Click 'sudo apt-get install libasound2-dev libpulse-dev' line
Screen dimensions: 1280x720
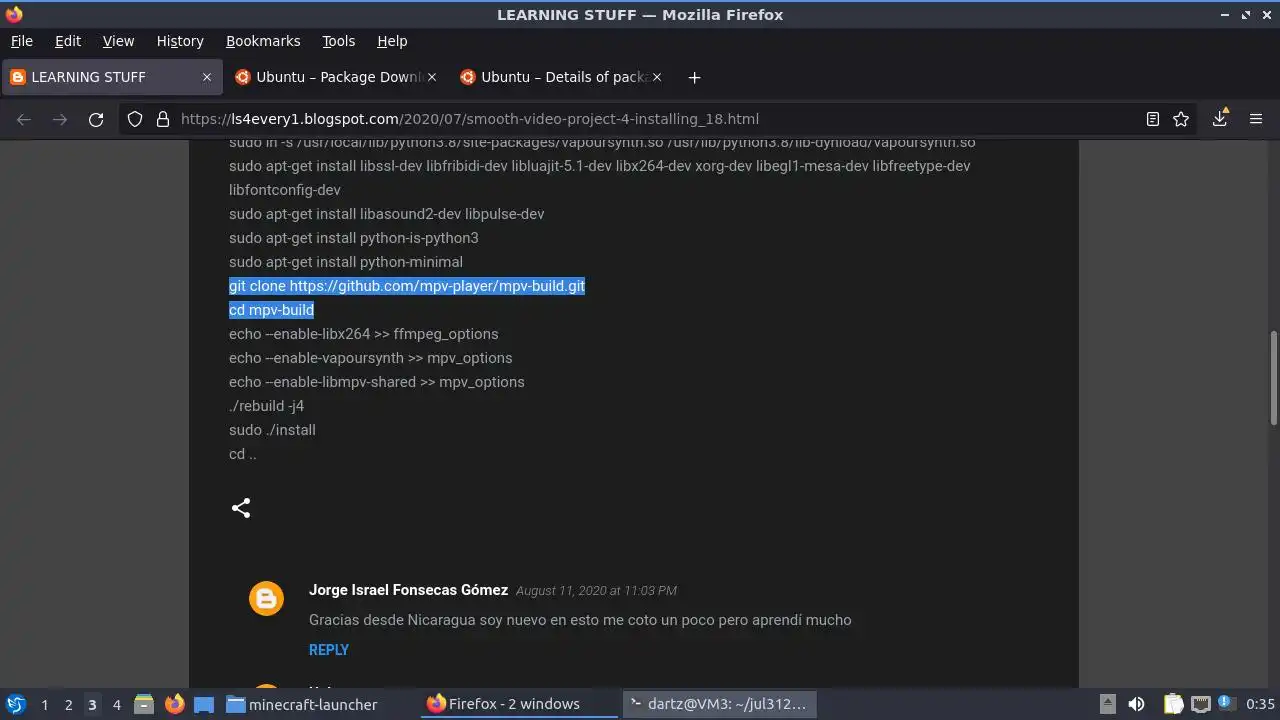[x=386, y=214]
